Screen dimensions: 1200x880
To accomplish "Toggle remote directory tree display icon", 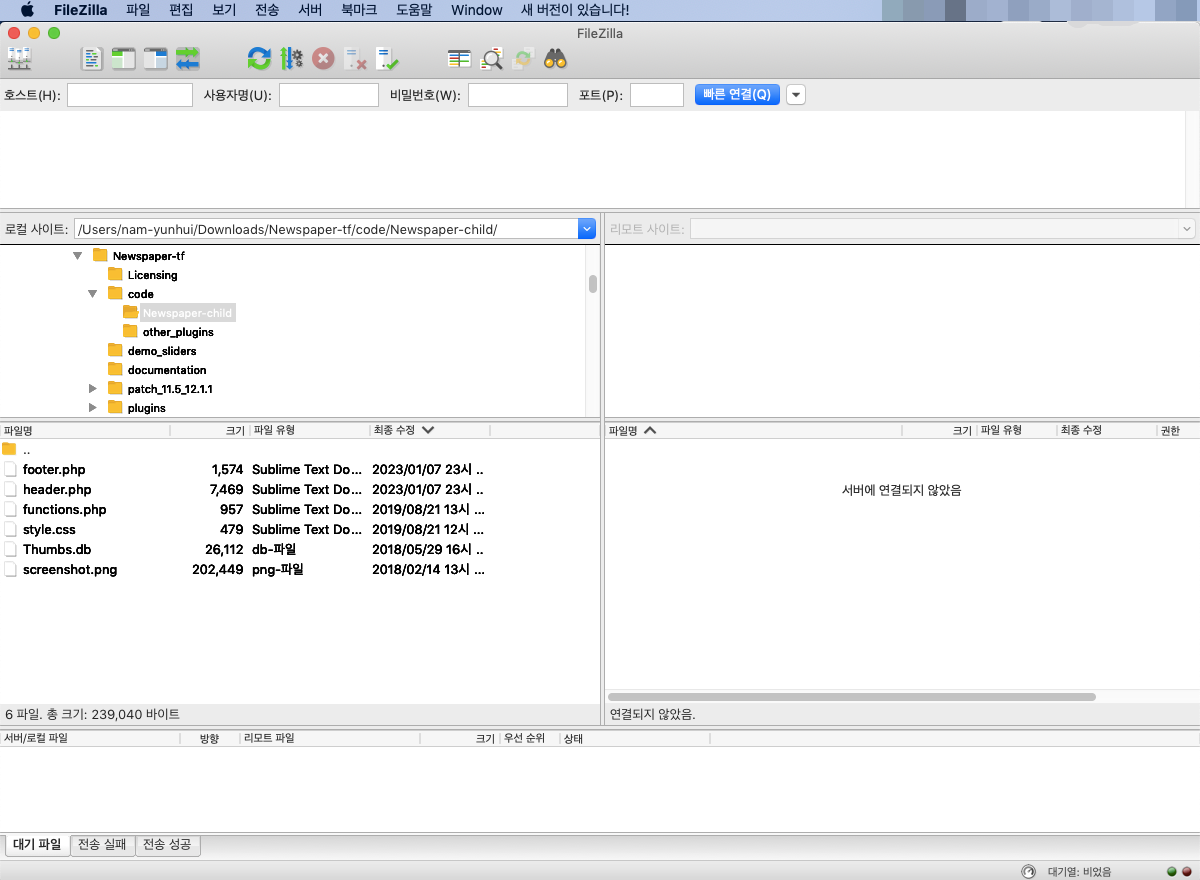I will click(x=155, y=59).
